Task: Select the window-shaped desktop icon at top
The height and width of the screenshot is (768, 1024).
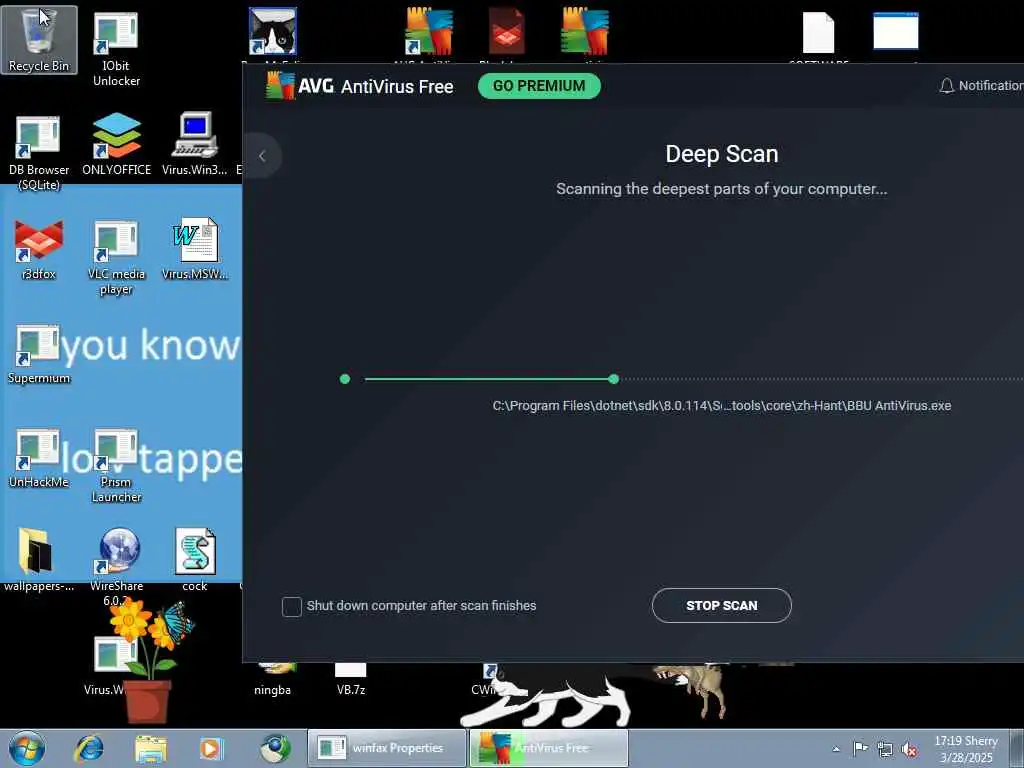Action: pos(896,31)
